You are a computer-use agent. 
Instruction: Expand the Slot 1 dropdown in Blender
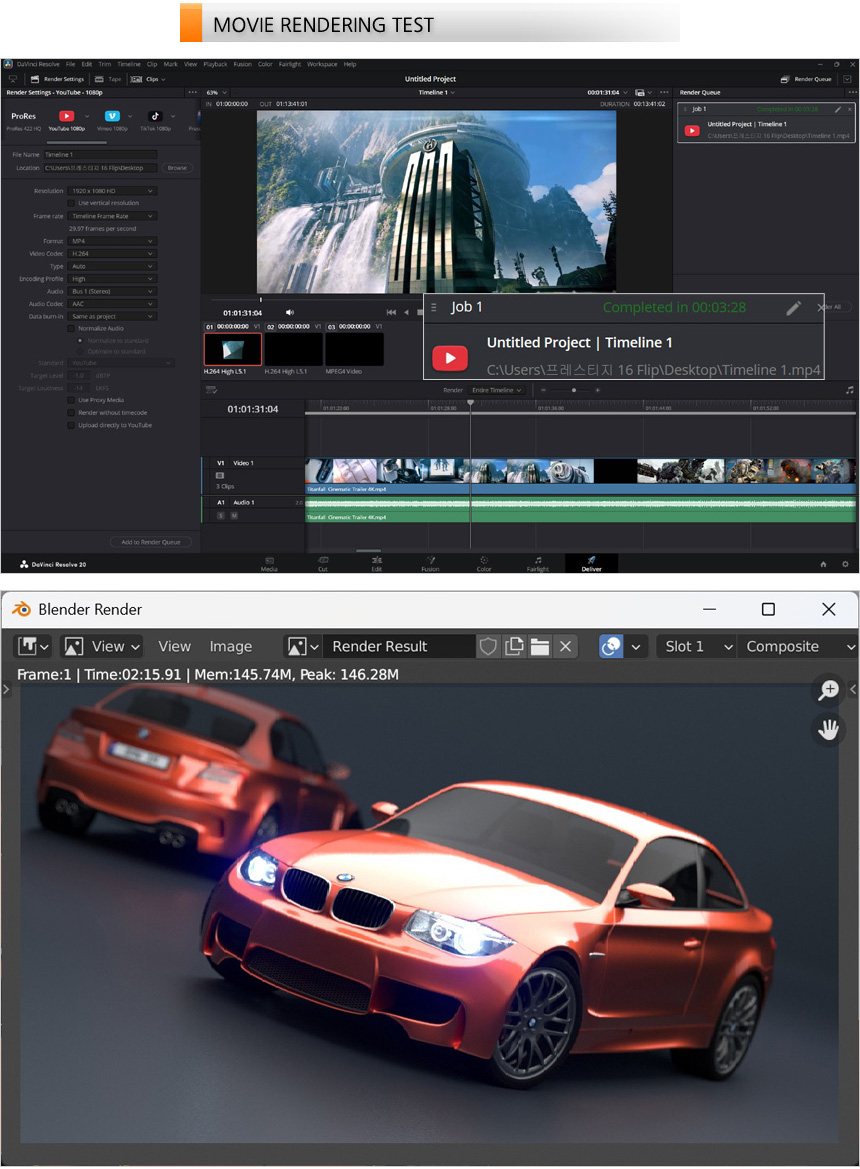(696, 646)
